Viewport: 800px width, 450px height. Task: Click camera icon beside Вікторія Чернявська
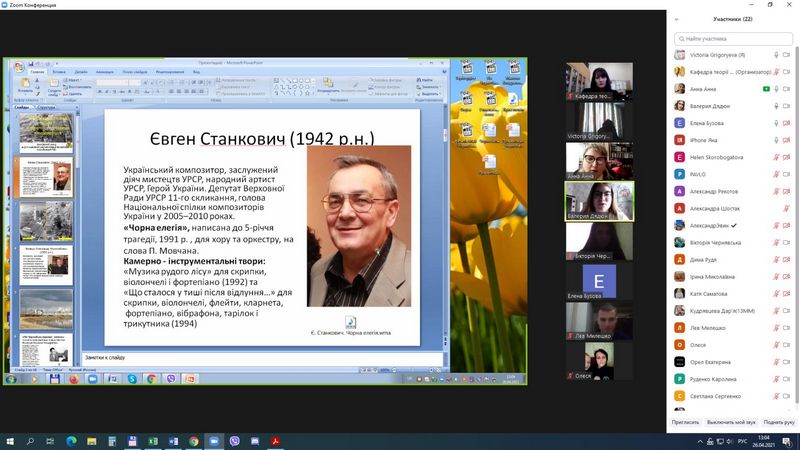coord(786,242)
